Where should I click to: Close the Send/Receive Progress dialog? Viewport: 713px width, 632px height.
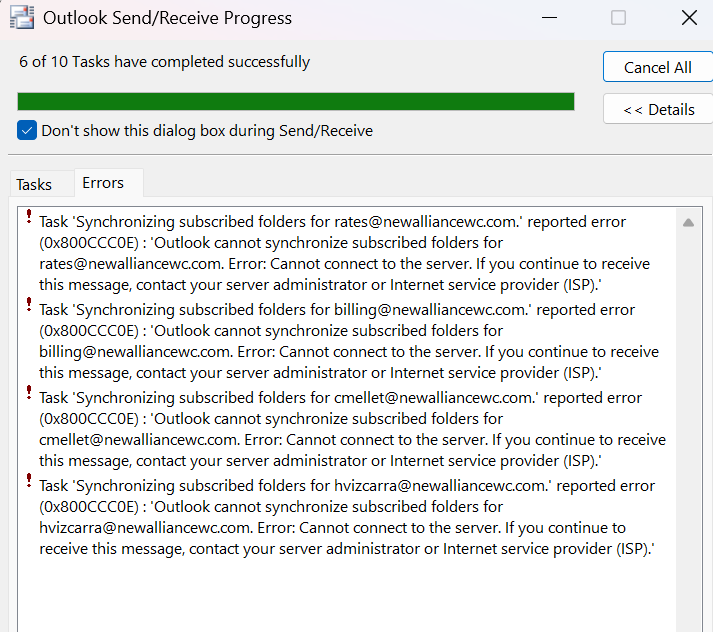point(689,18)
